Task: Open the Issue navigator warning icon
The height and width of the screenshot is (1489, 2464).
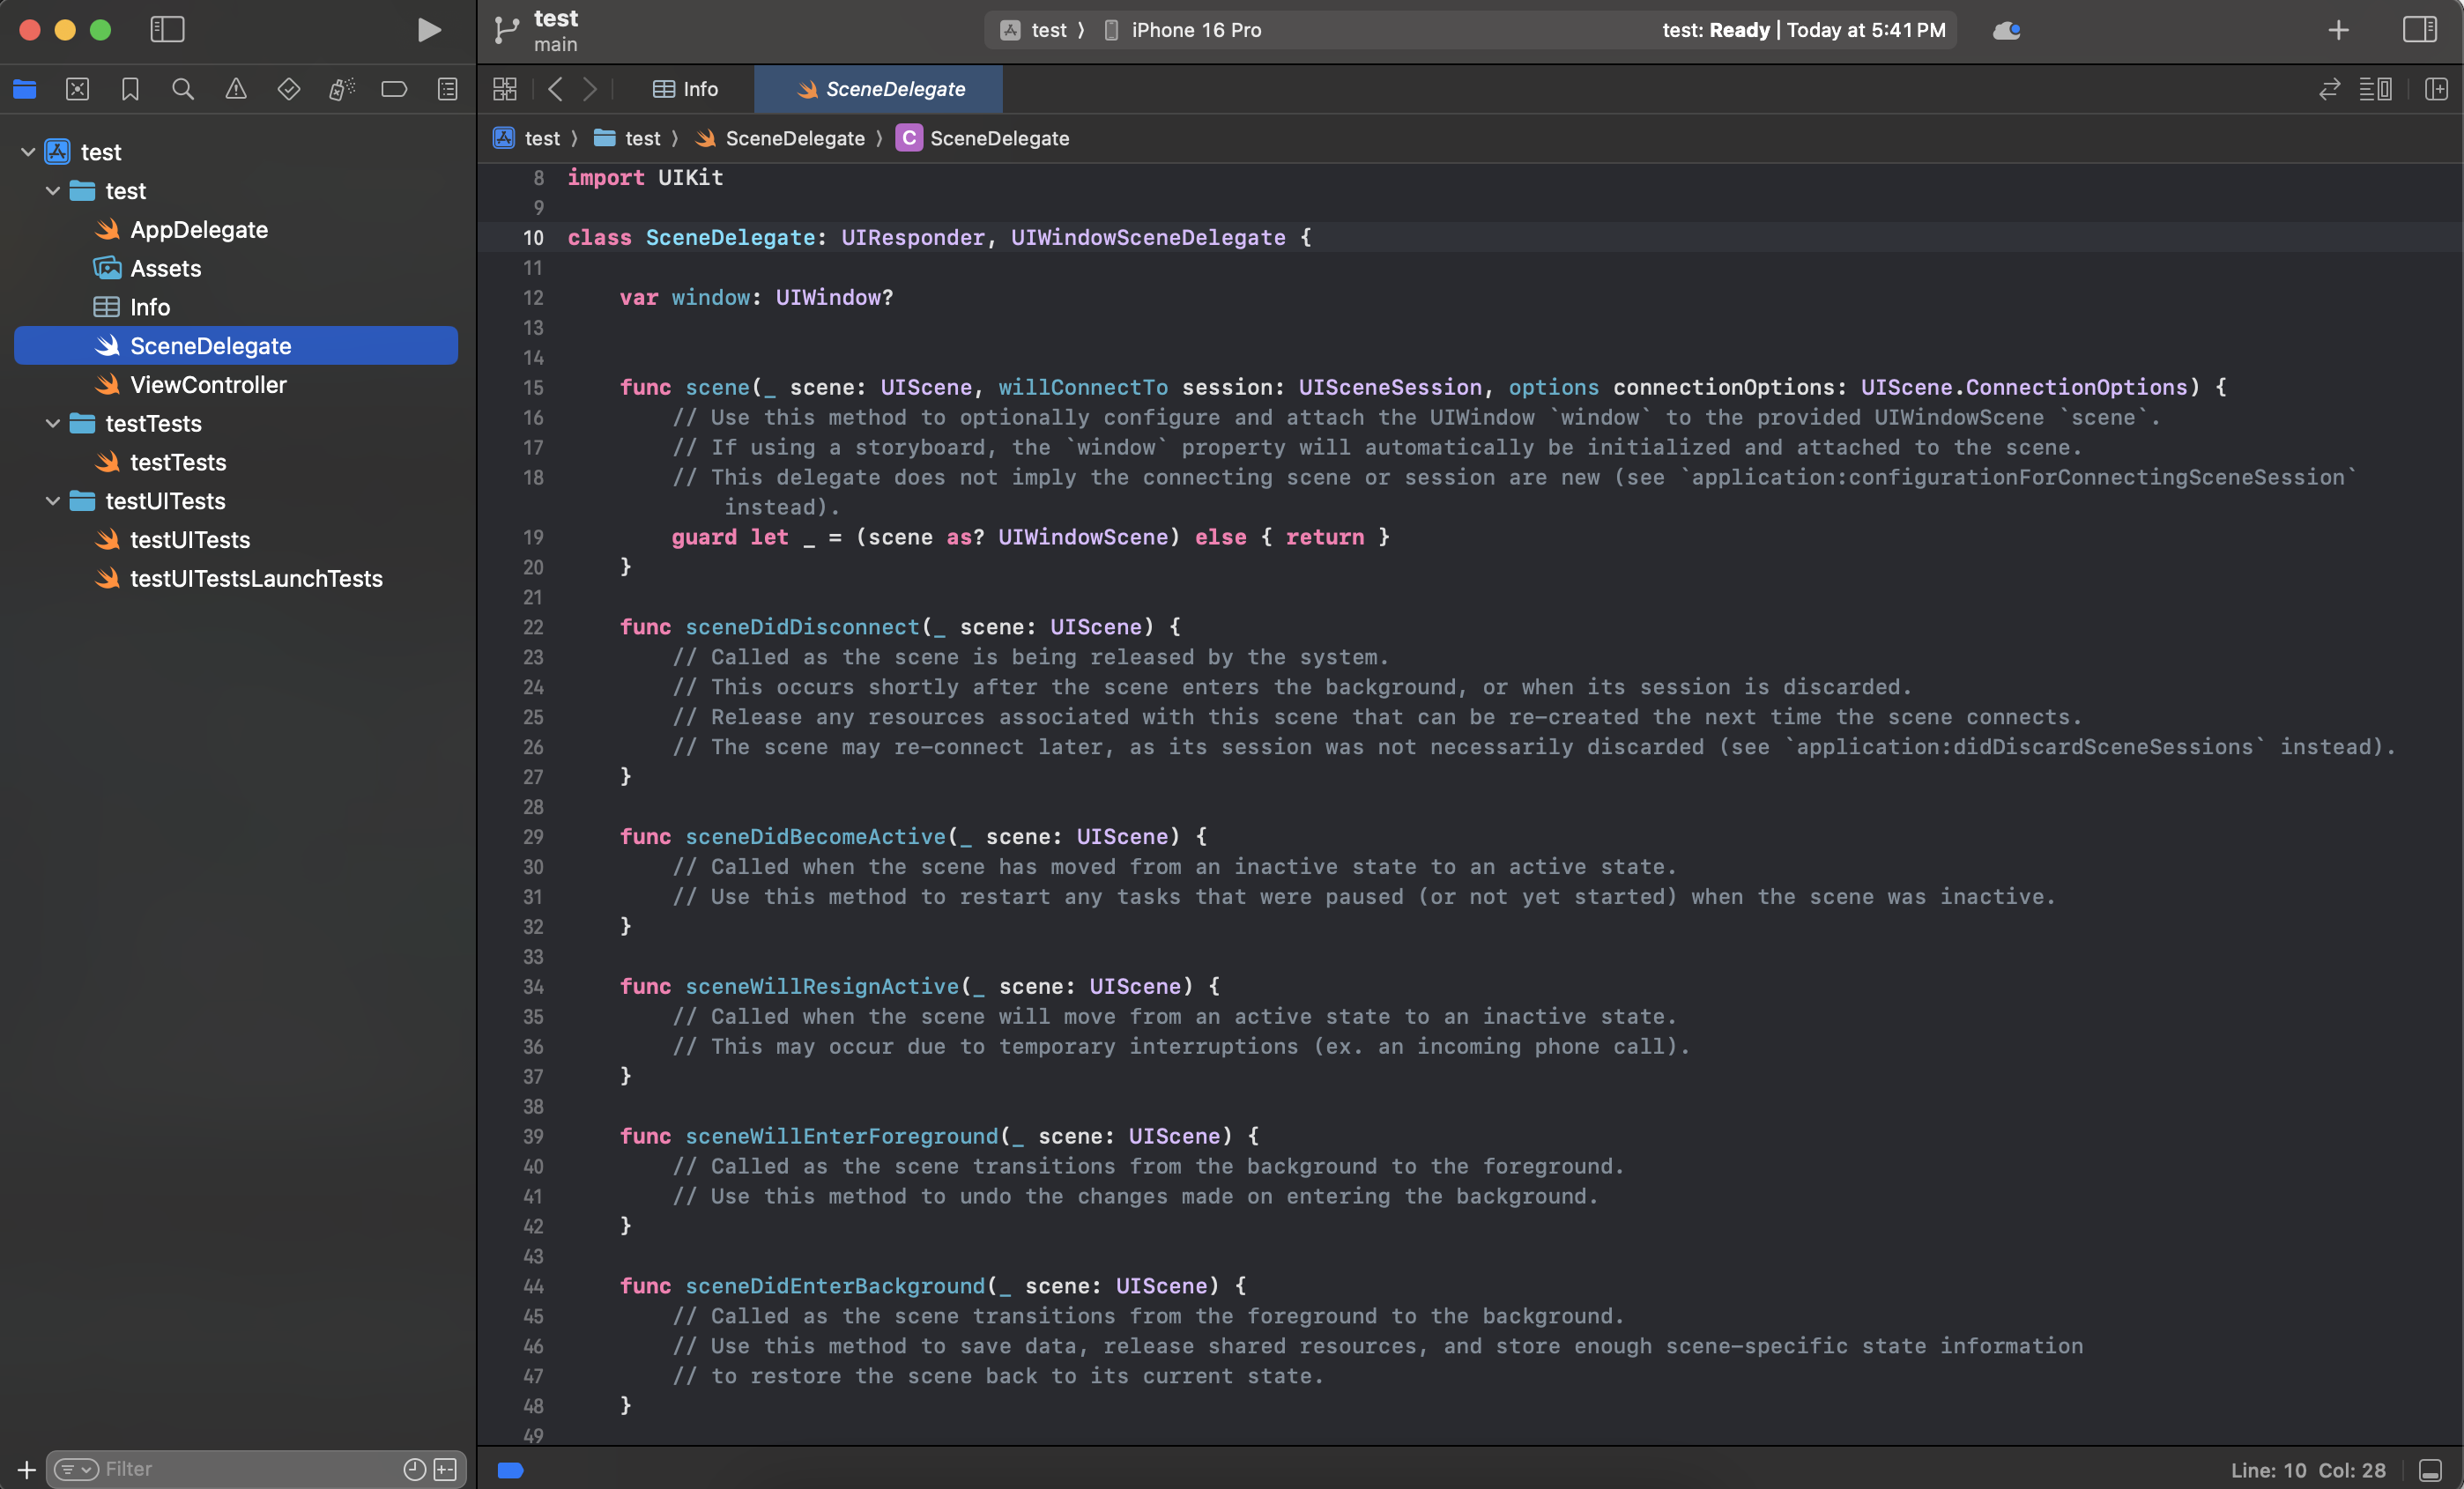Action: (236, 89)
